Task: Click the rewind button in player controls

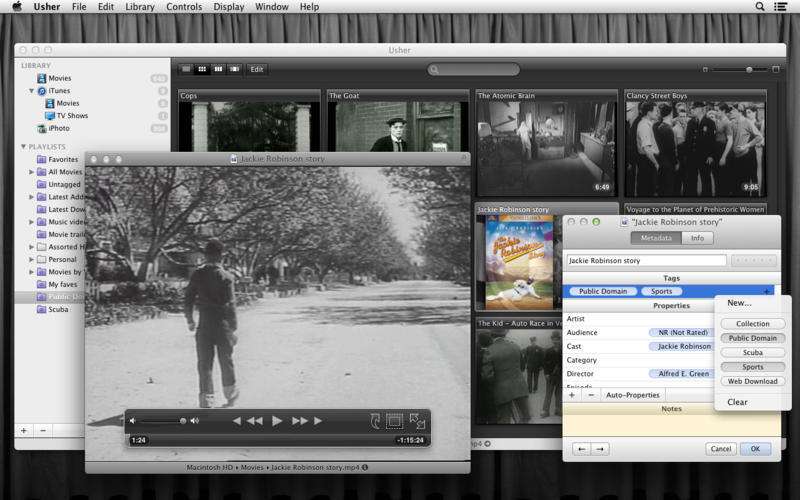Action: pos(255,421)
